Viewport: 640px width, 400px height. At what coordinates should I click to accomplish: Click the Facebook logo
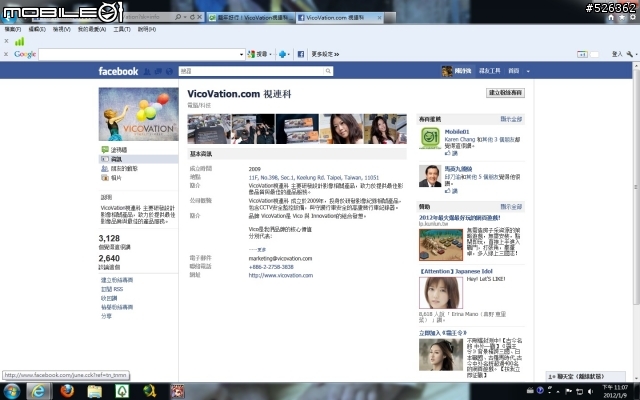click(118, 71)
